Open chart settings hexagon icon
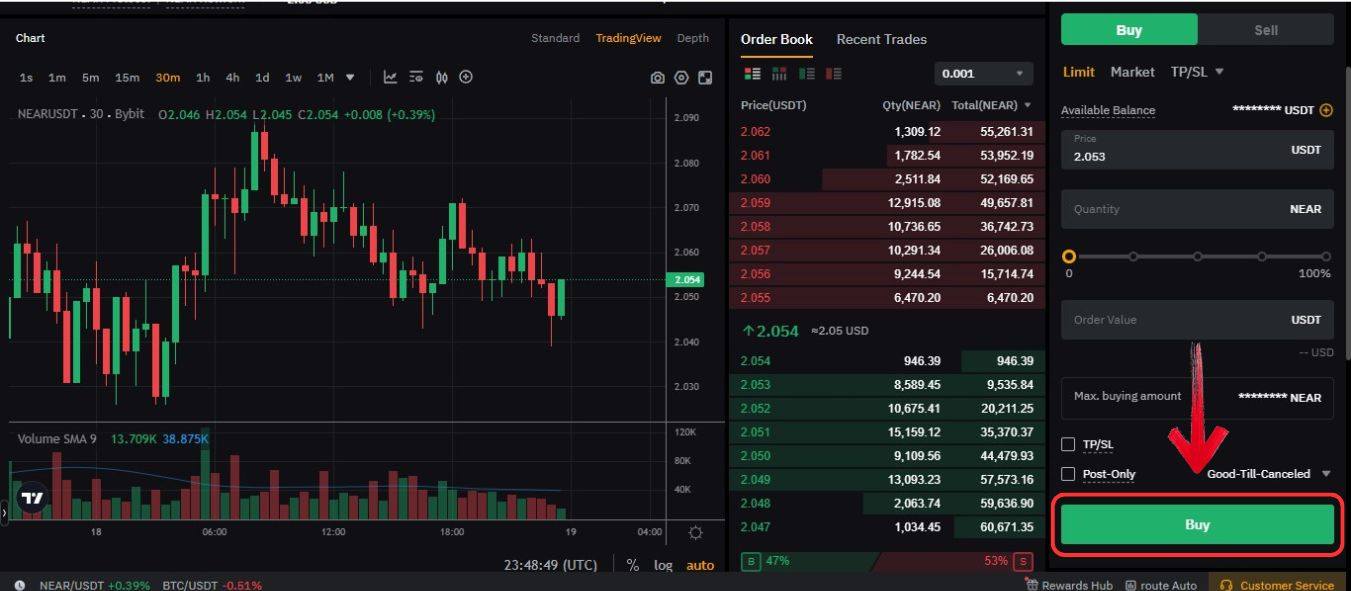This screenshot has width=1351, height=591. [681, 78]
